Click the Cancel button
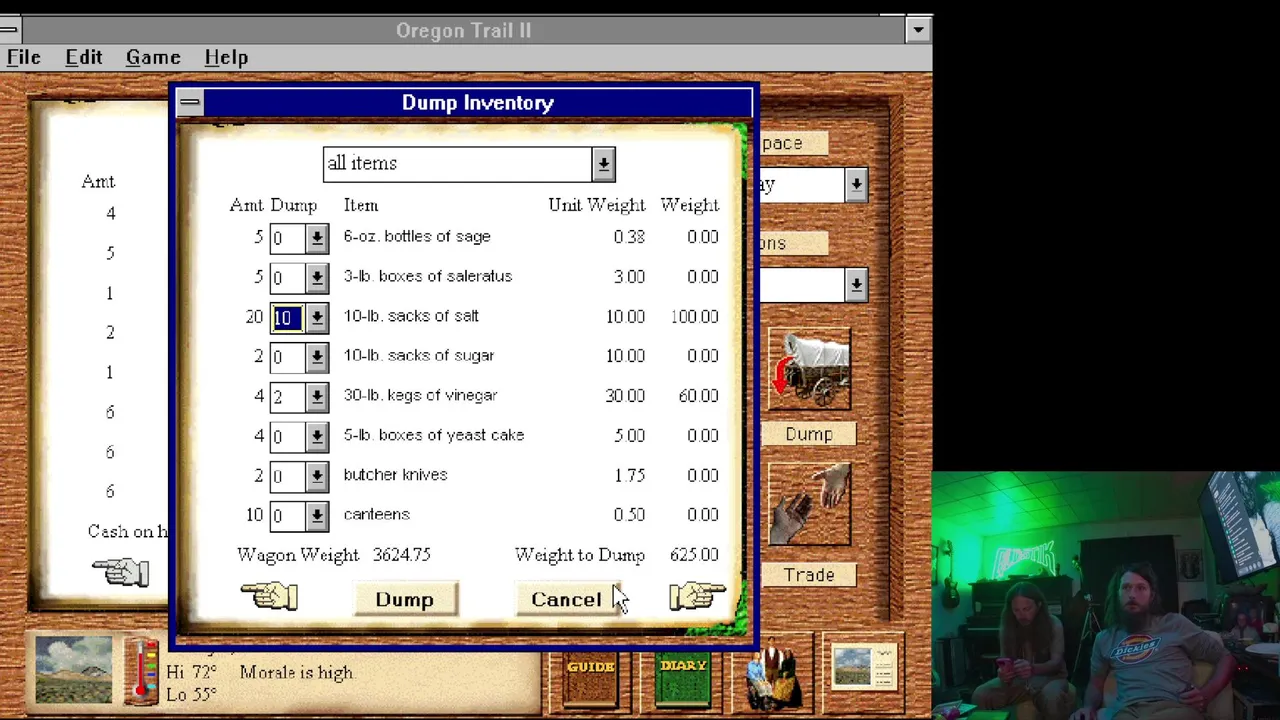 click(x=566, y=599)
